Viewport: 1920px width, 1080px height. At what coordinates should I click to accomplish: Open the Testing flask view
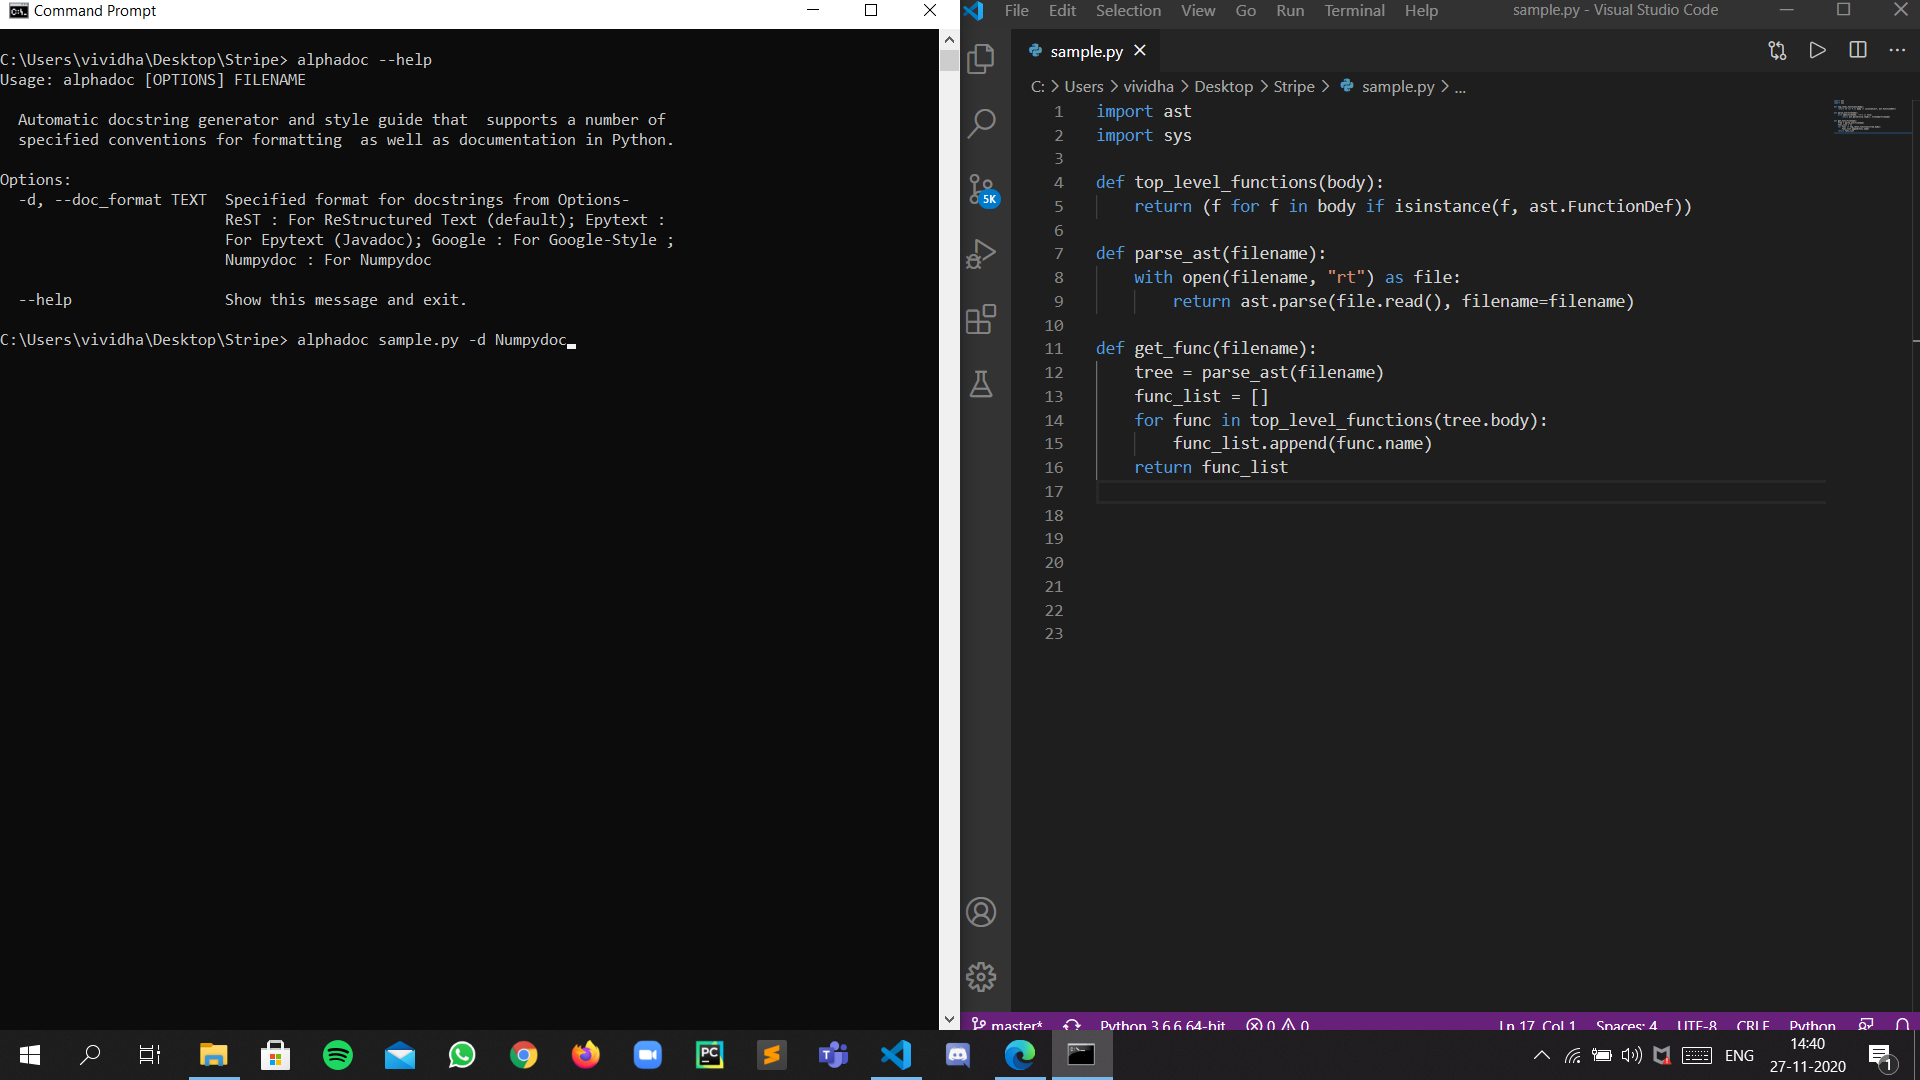click(981, 384)
